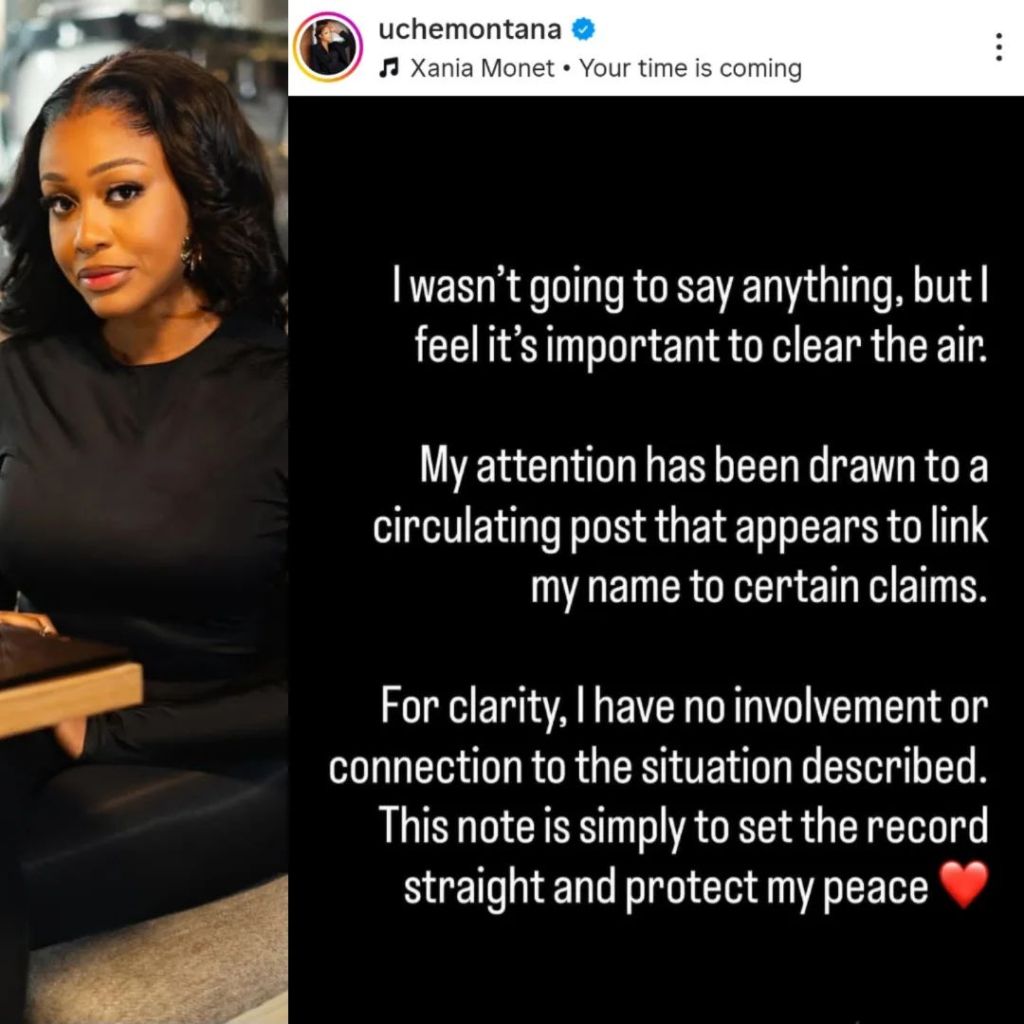Screen dimensions: 1024x1024
Task: Click the wooden table edge in photo
Action: pos(70,699)
